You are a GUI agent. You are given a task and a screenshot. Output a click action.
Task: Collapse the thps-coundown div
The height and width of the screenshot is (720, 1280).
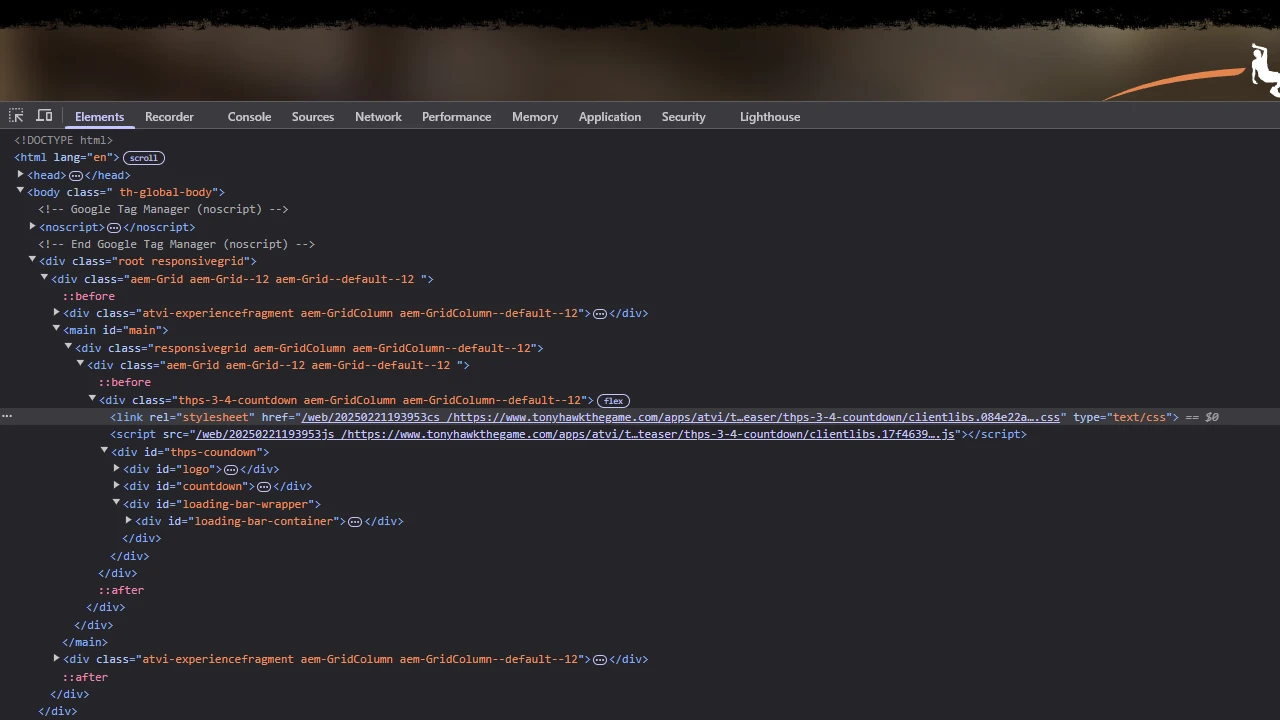click(x=104, y=451)
